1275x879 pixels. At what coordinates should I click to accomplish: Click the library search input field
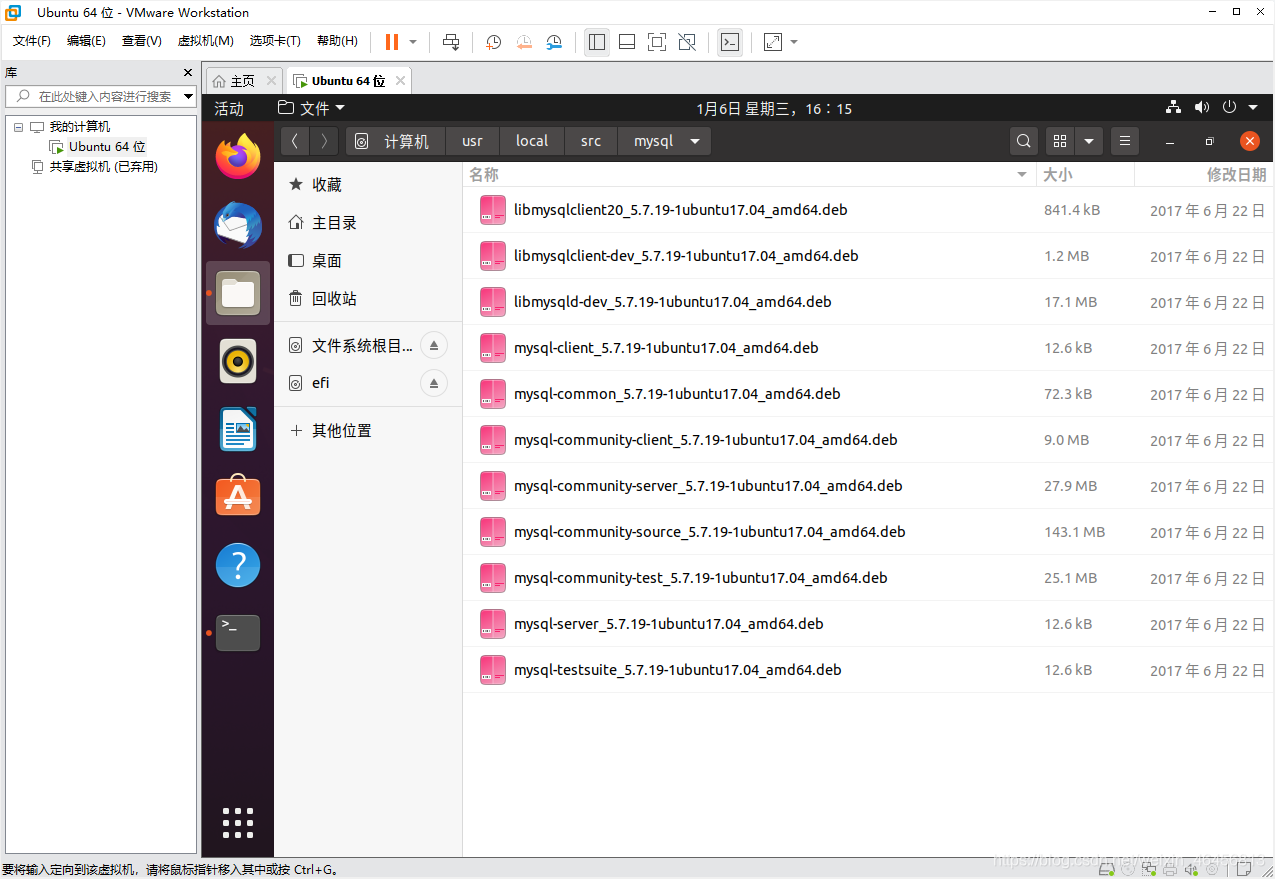coord(100,96)
